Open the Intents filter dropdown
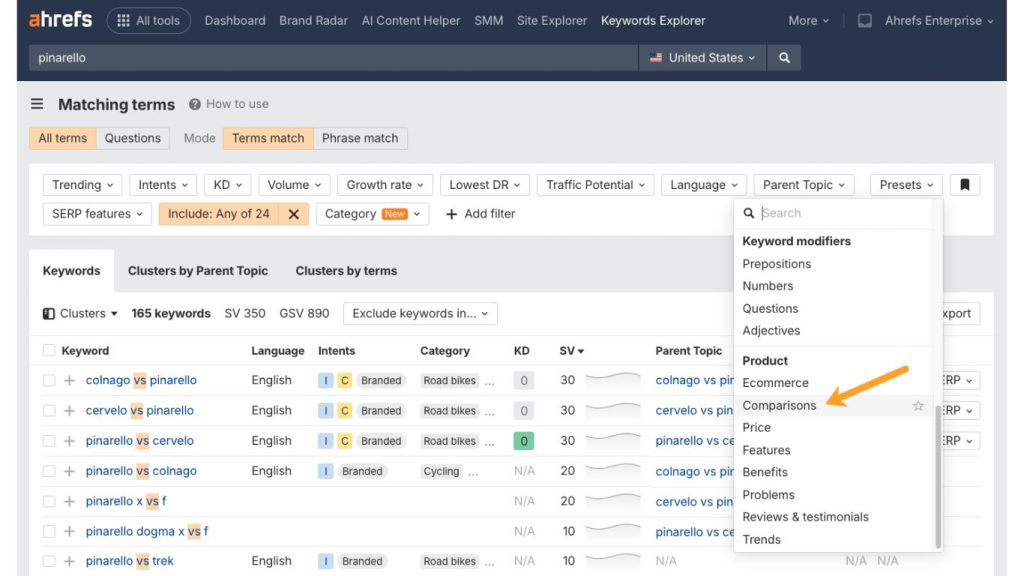This screenshot has height=576, width=1024. pyautogui.click(x=163, y=185)
